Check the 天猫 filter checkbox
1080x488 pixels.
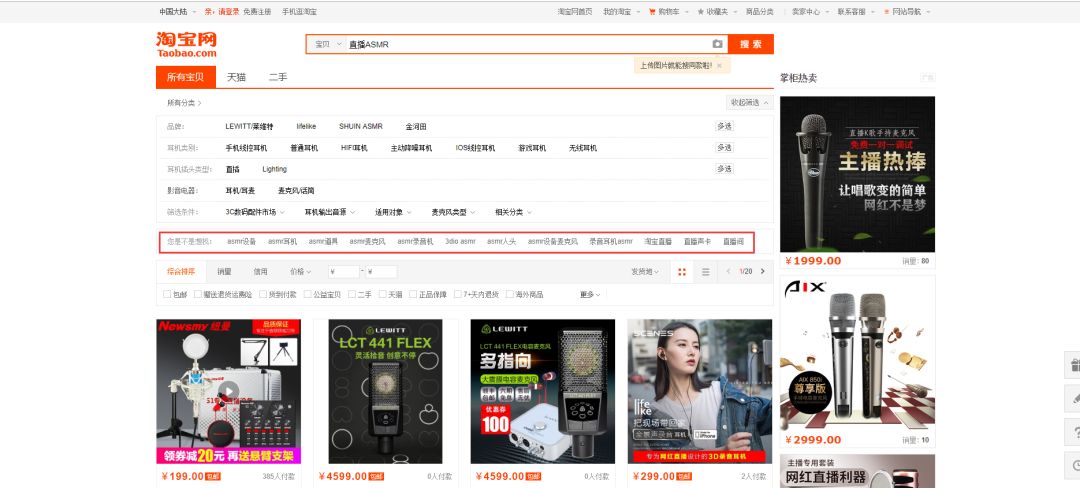point(382,294)
